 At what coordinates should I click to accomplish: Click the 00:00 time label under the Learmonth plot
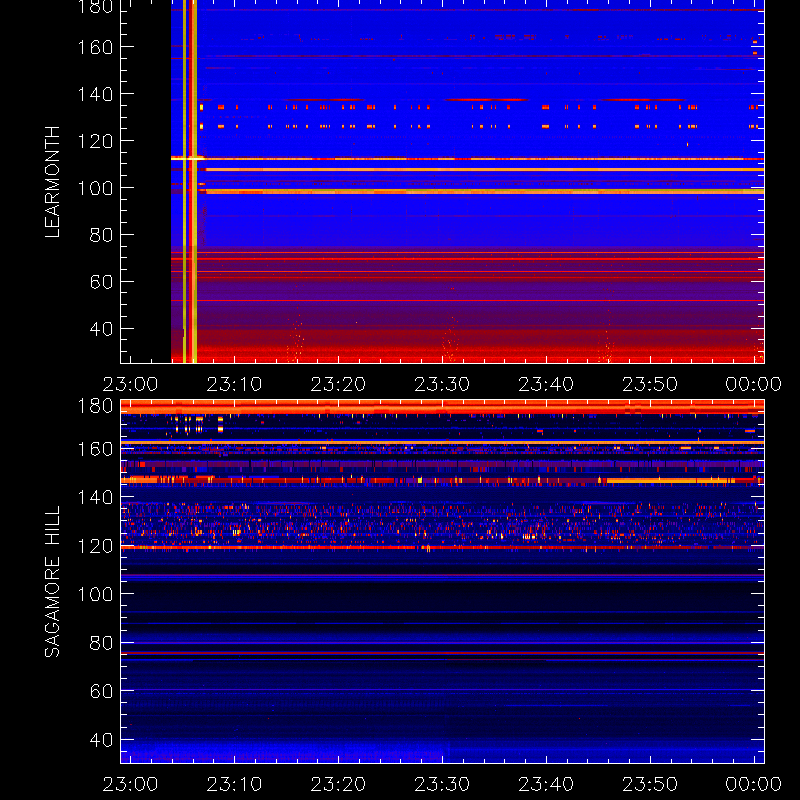pyautogui.click(x=754, y=384)
